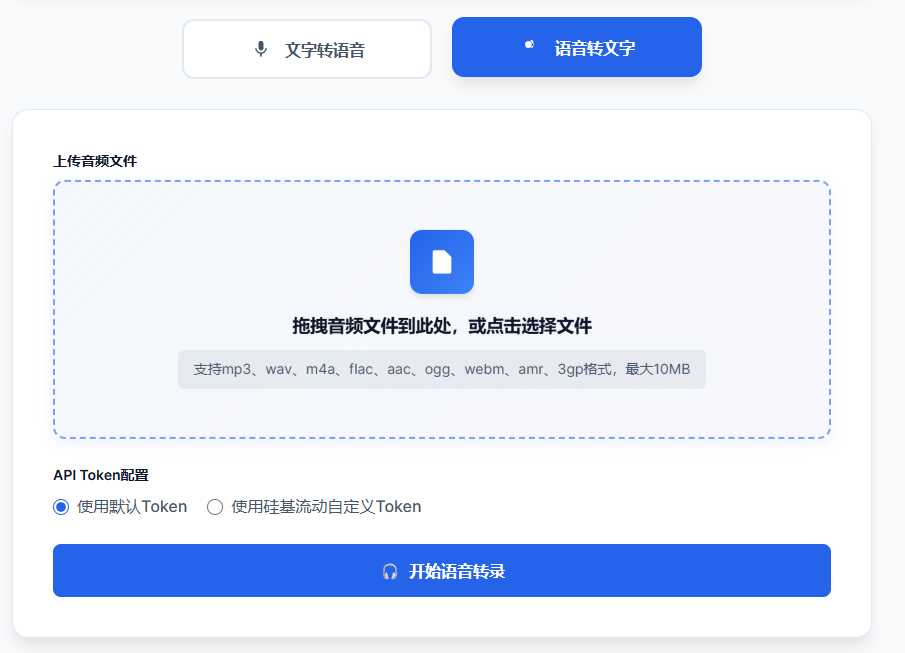Click the supported audio formats hint text
The height and width of the screenshot is (653, 905).
coord(441,369)
